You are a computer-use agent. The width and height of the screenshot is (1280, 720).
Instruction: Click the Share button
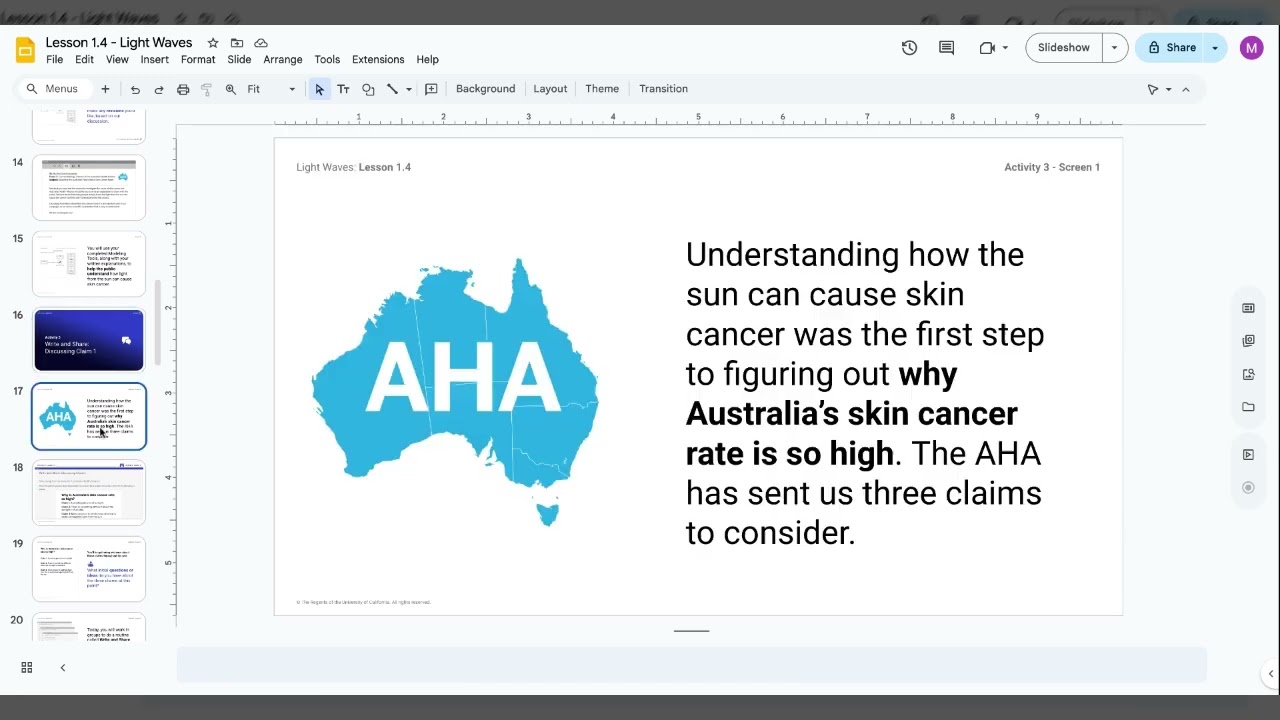point(1170,48)
